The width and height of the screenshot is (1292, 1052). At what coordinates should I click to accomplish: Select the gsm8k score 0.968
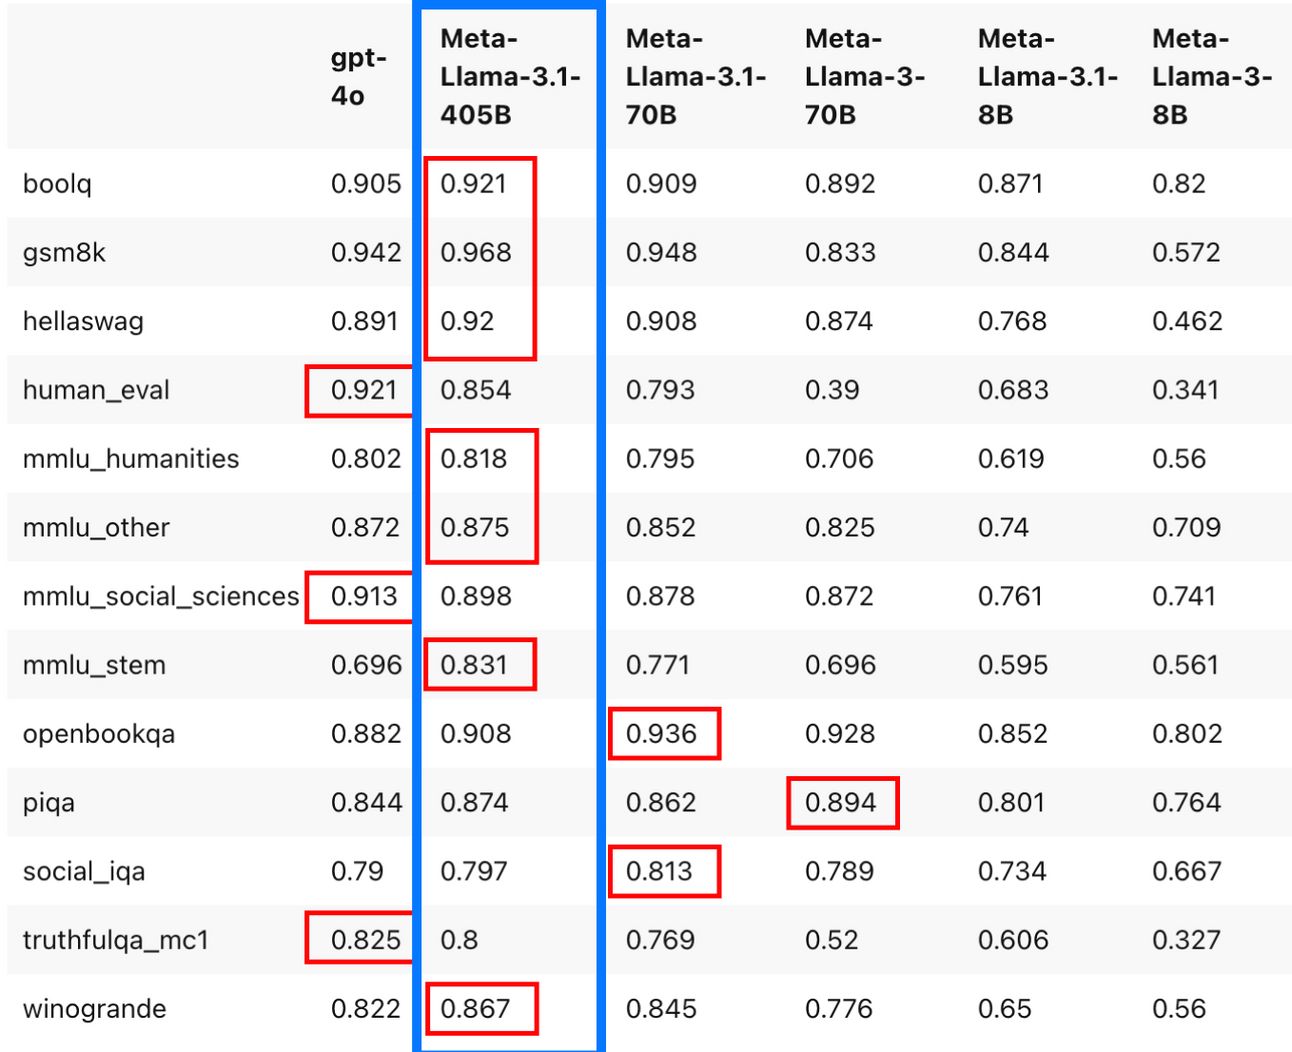coord(476,252)
